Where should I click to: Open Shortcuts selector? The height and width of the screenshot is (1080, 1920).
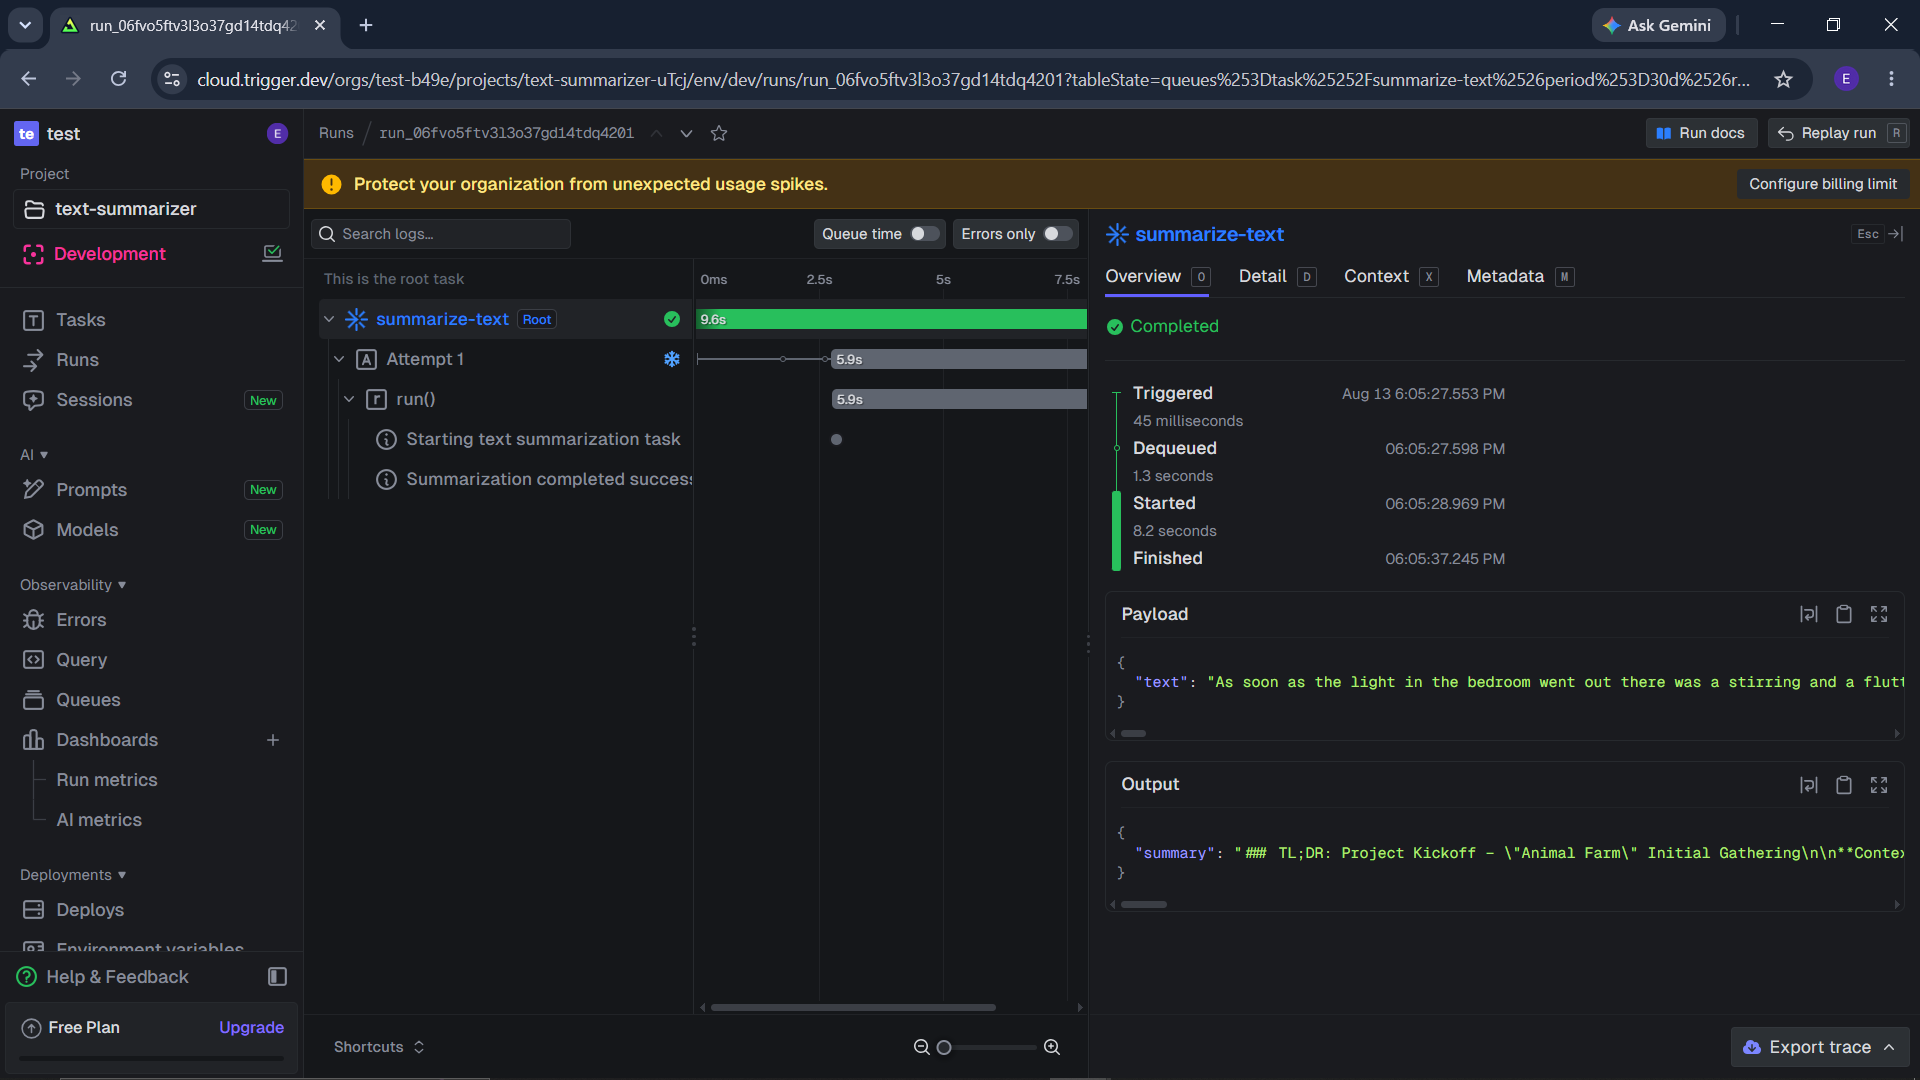[379, 1047]
